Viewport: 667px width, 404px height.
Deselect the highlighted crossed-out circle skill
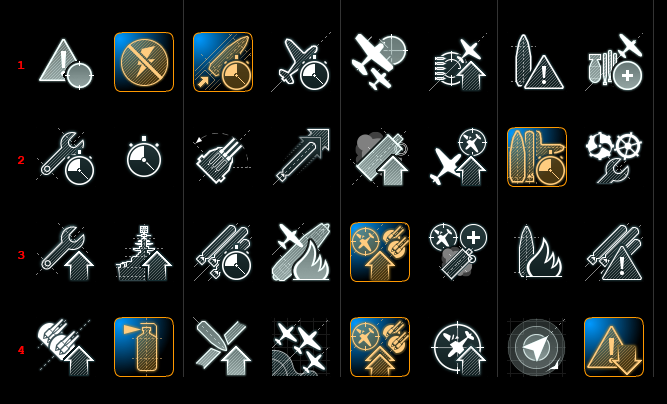[144, 62]
